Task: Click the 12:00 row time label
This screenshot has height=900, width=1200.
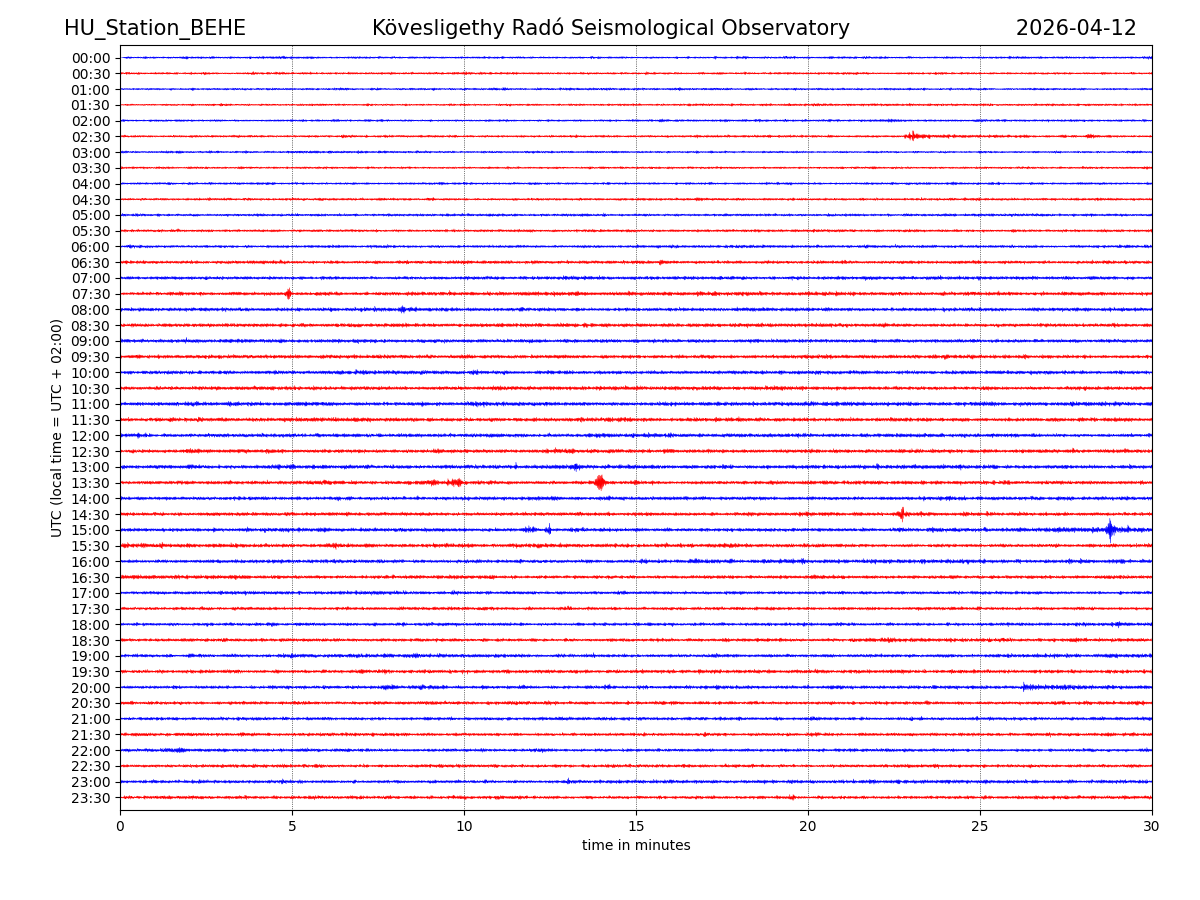Action: coord(91,436)
